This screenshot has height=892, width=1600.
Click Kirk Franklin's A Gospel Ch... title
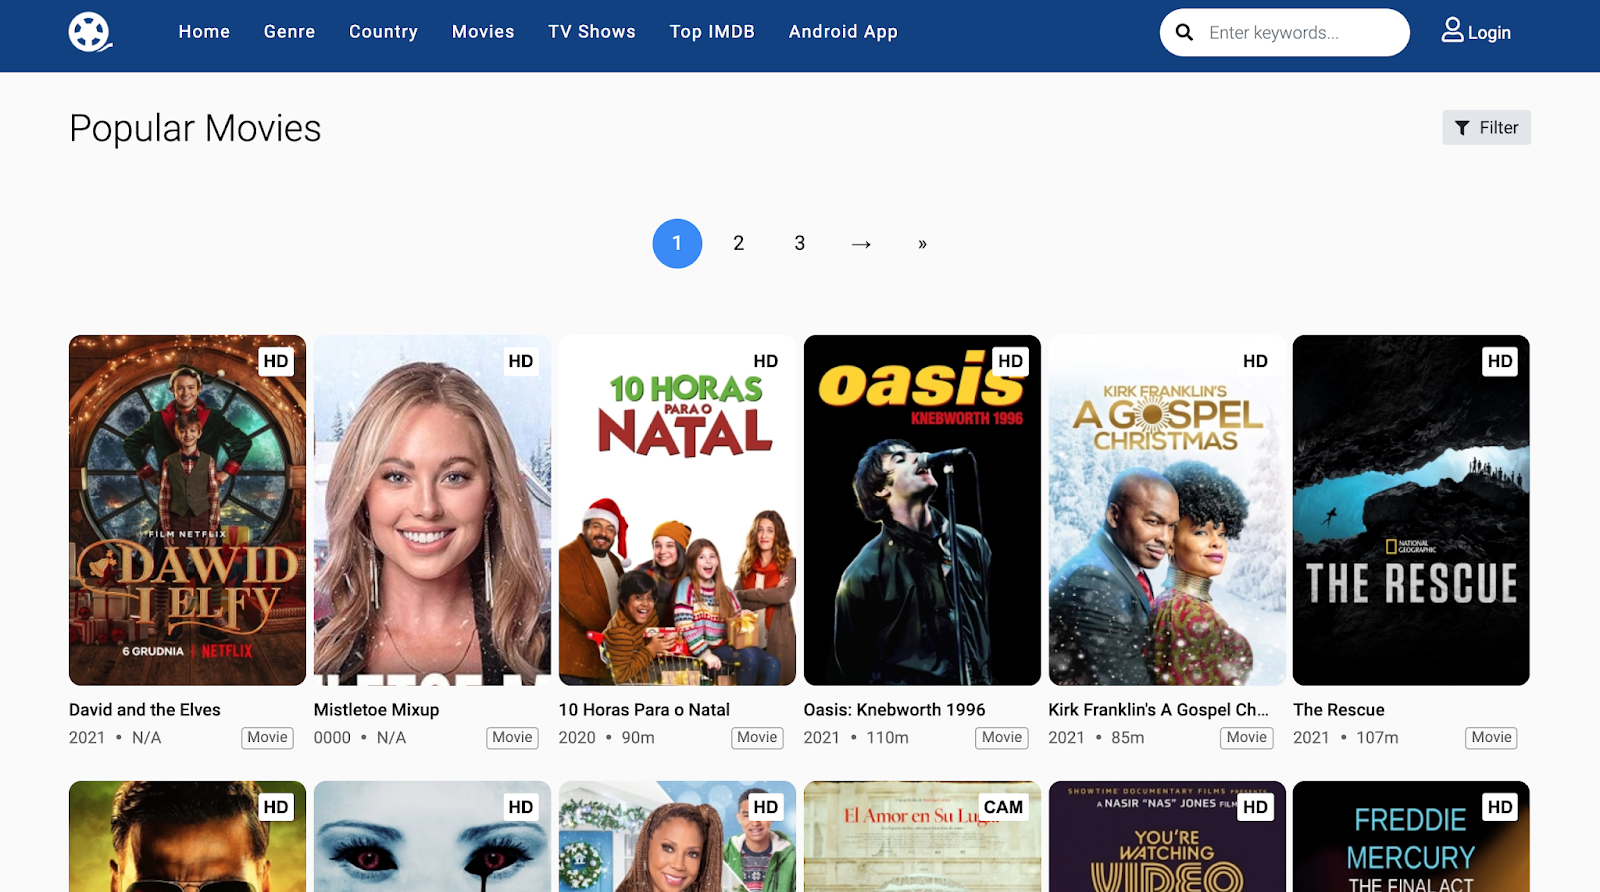point(1158,710)
